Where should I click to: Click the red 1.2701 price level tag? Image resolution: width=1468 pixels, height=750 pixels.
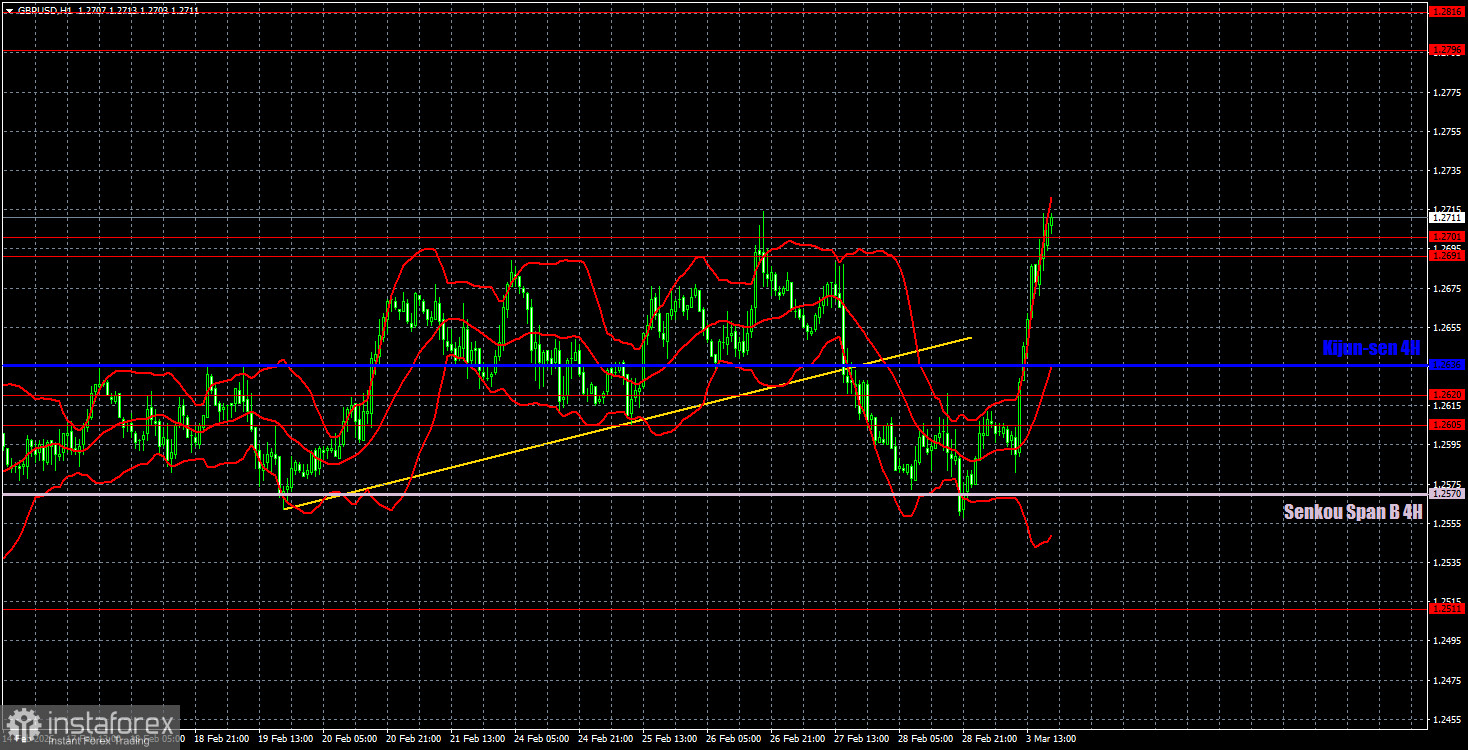(x=1447, y=237)
